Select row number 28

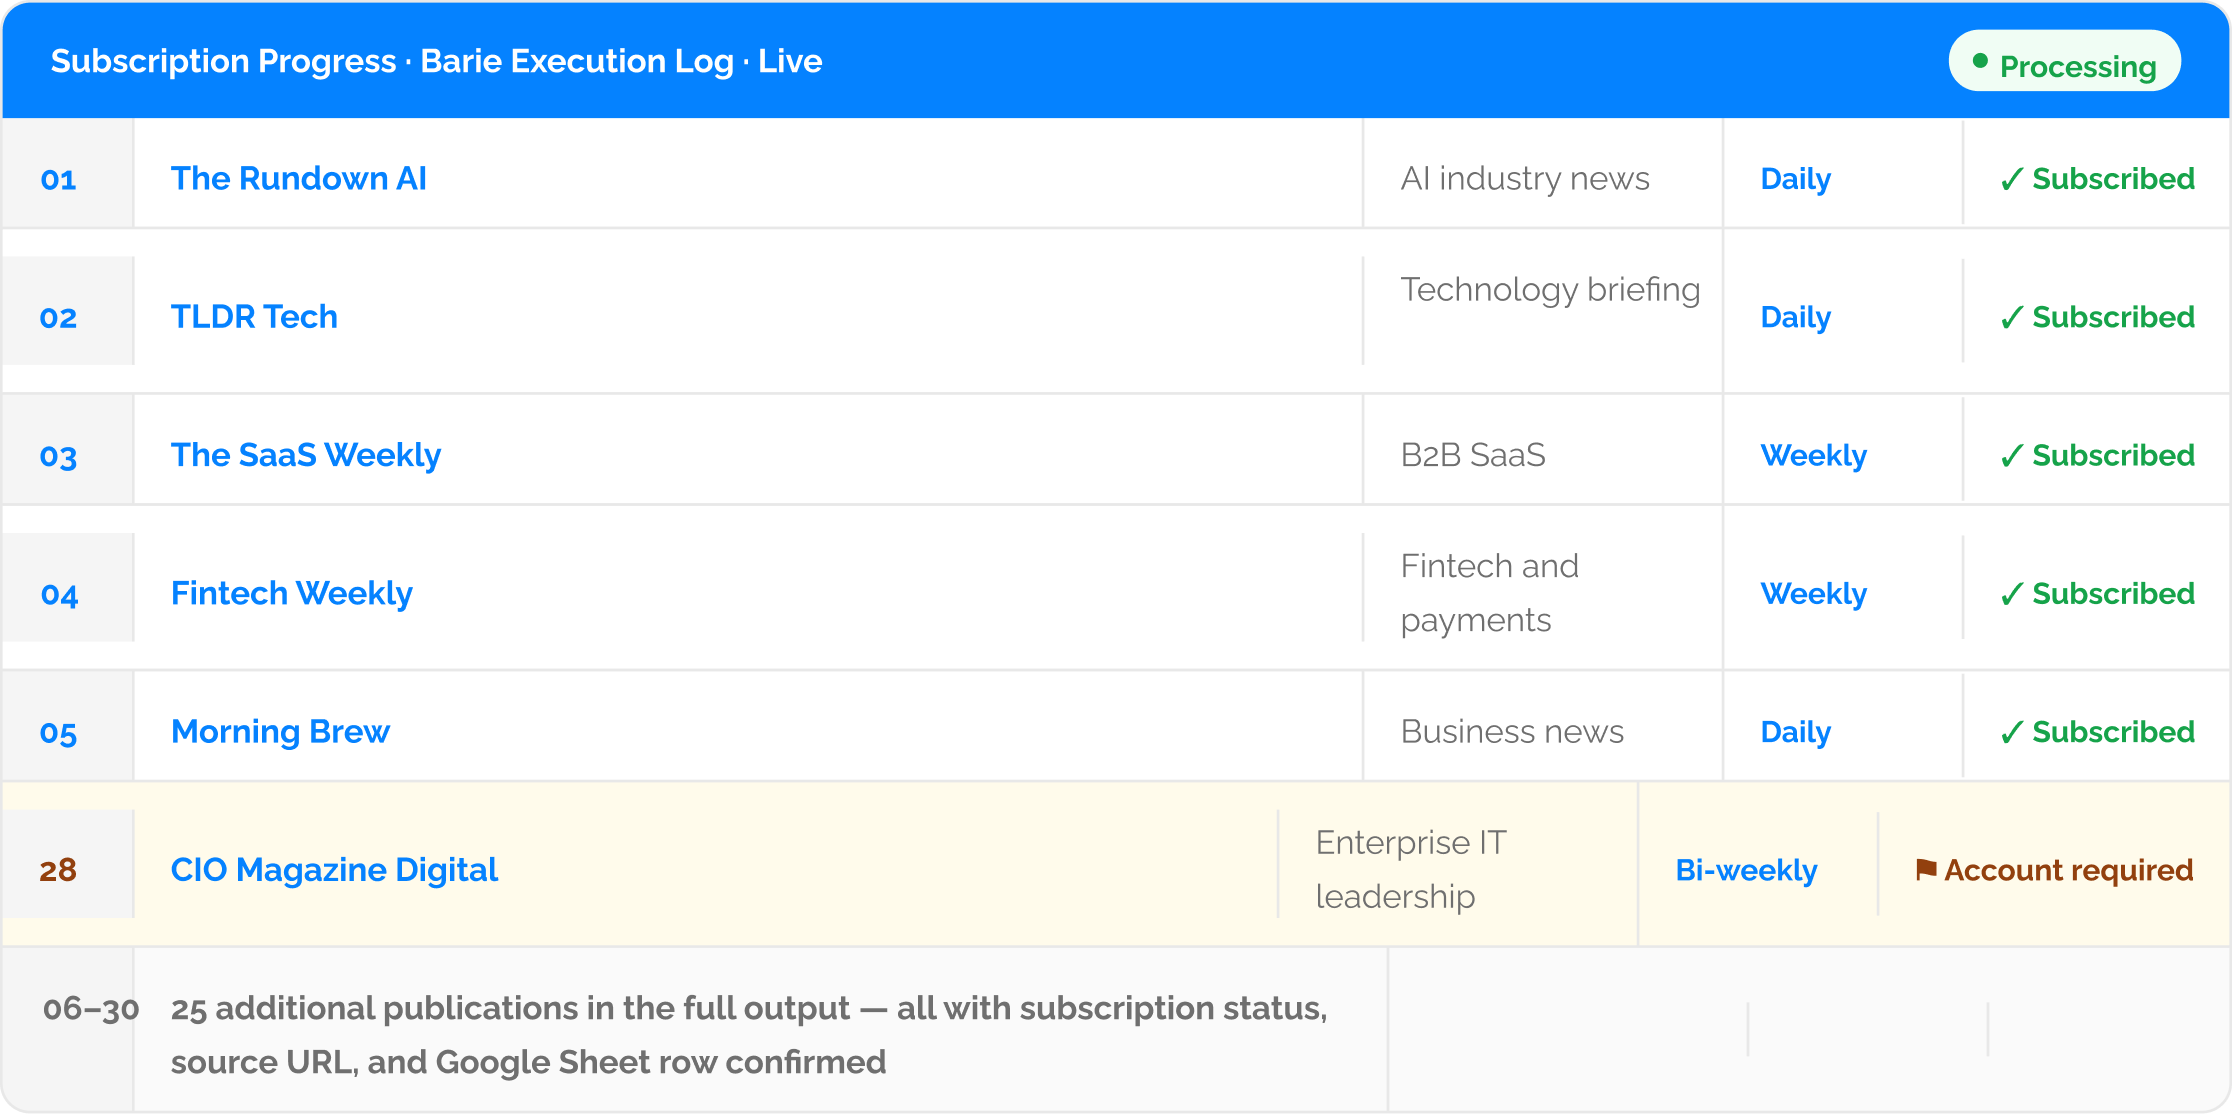(x=58, y=870)
